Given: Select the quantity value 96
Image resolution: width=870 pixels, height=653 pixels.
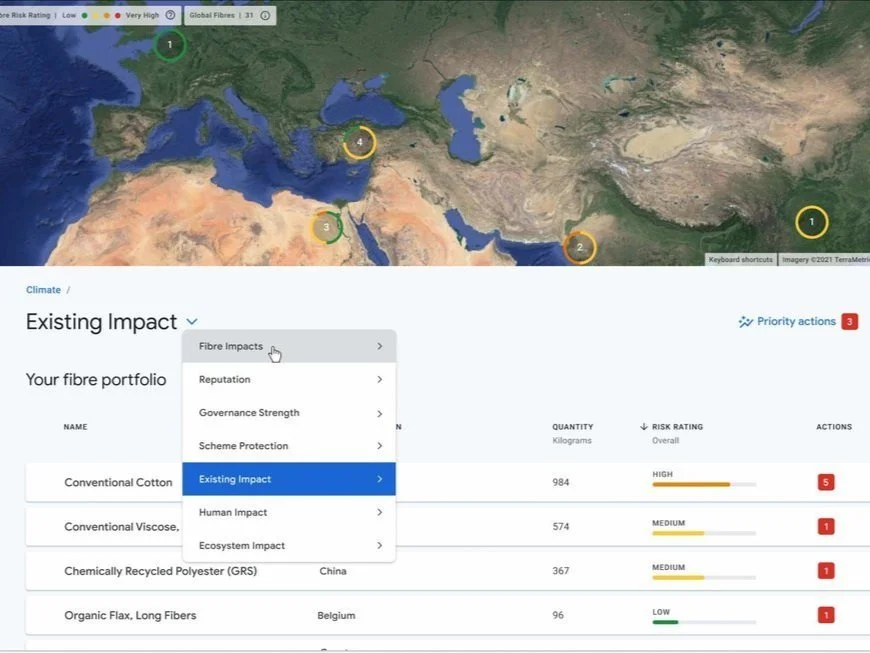Looking at the screenshot, I should pyautogui.click(x=558, y=615).
